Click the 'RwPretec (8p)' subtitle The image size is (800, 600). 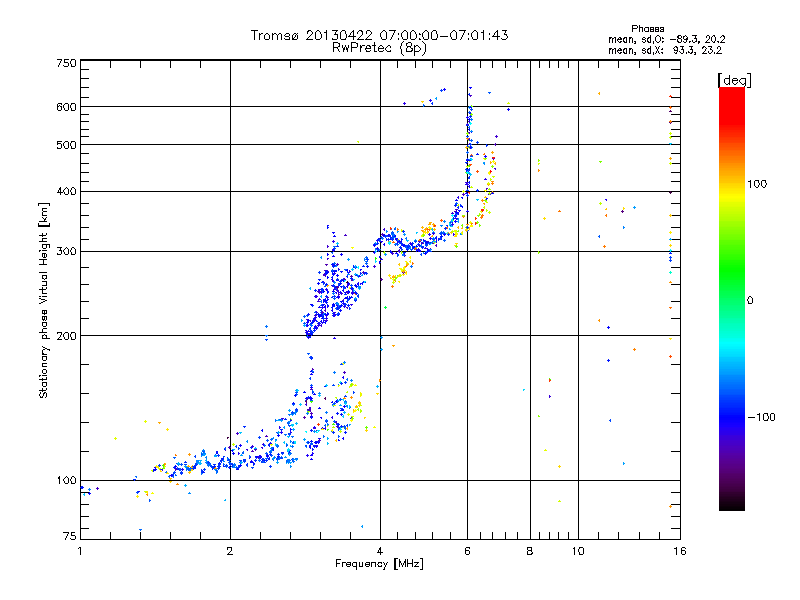pyautogui.click(x=379, y=48)
